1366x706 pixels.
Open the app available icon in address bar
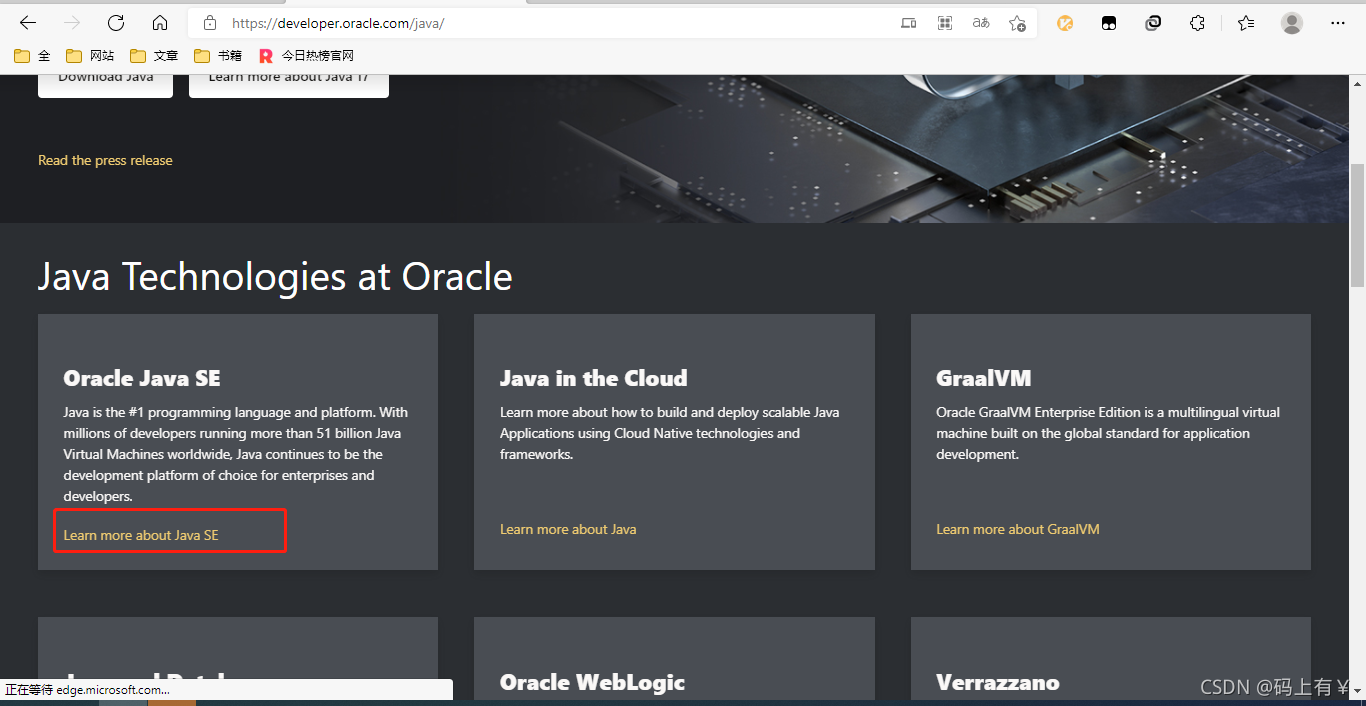[908, 23]
